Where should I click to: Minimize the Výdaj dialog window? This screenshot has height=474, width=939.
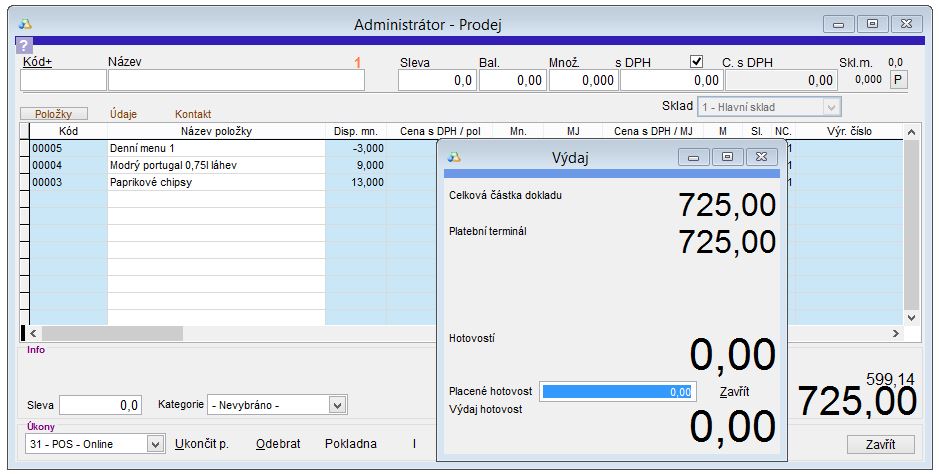693,157
